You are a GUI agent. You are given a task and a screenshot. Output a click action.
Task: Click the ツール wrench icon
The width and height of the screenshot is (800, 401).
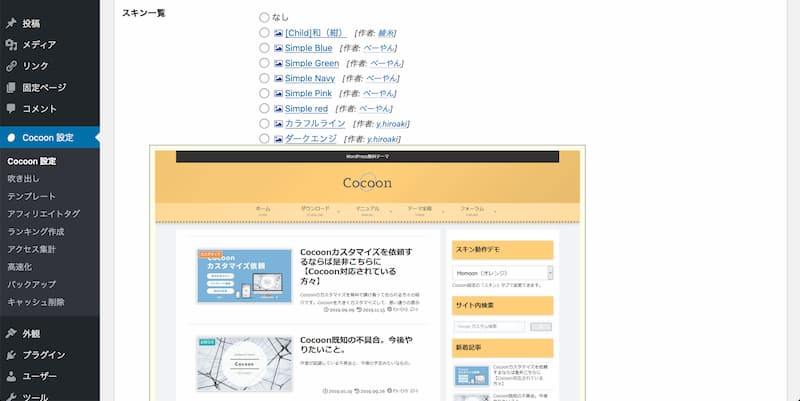pyautogui.click(x=11, y=396)
